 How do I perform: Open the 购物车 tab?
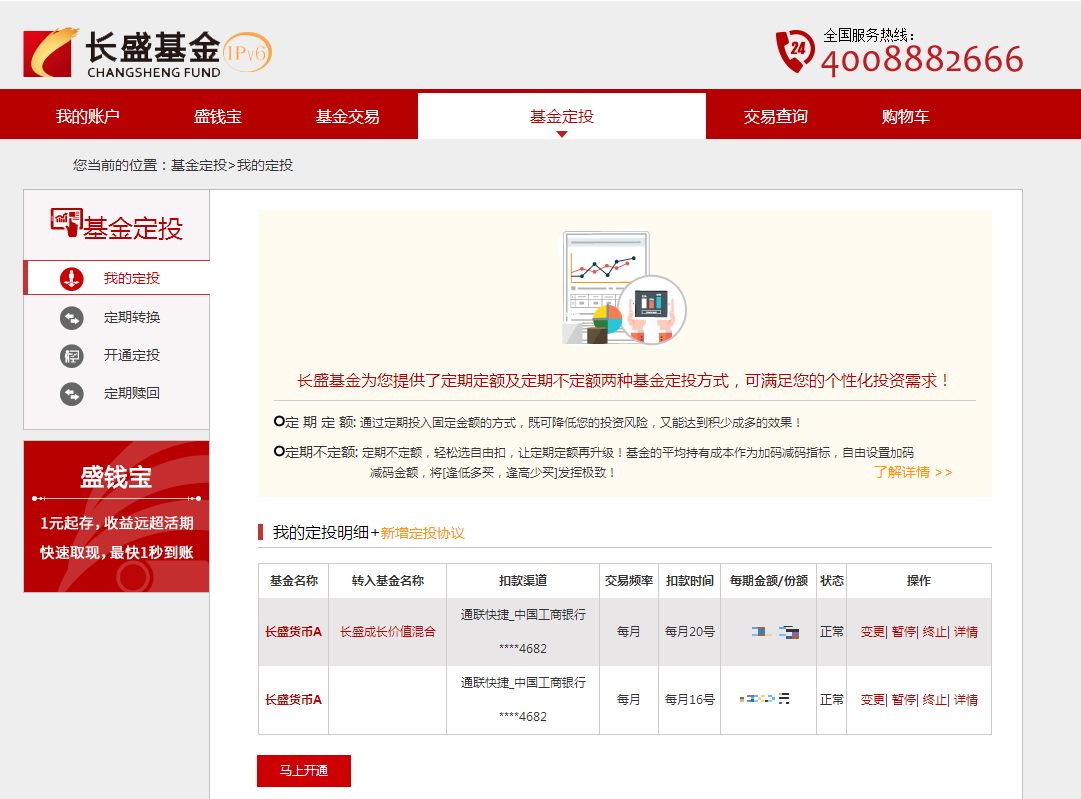pyautogui.click(x=905, y=117)
